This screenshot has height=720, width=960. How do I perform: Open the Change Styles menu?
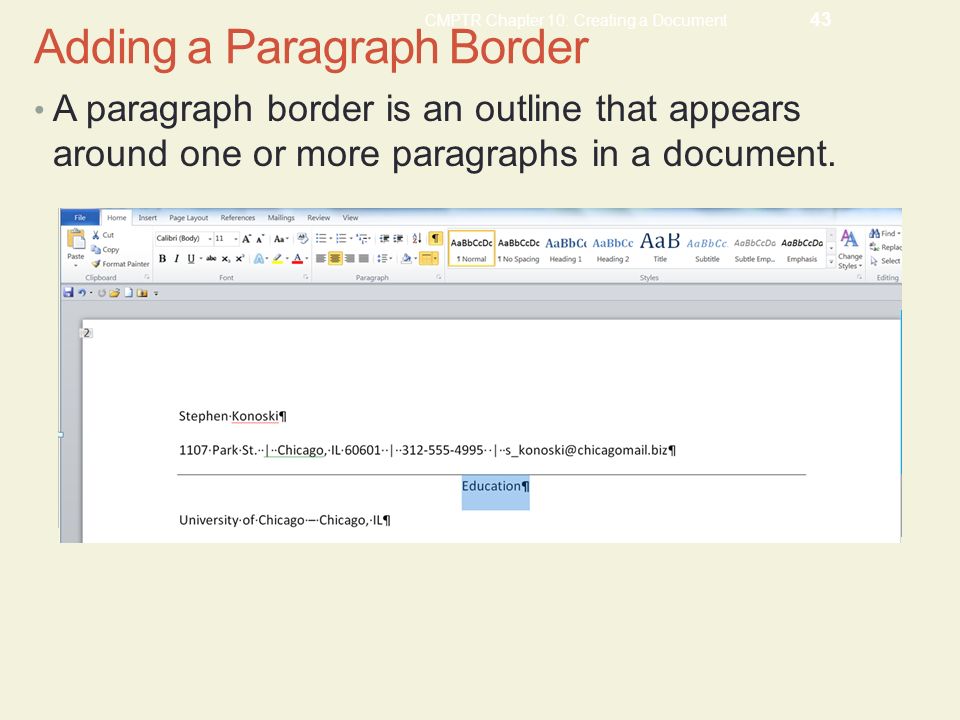tap(850, 249)
